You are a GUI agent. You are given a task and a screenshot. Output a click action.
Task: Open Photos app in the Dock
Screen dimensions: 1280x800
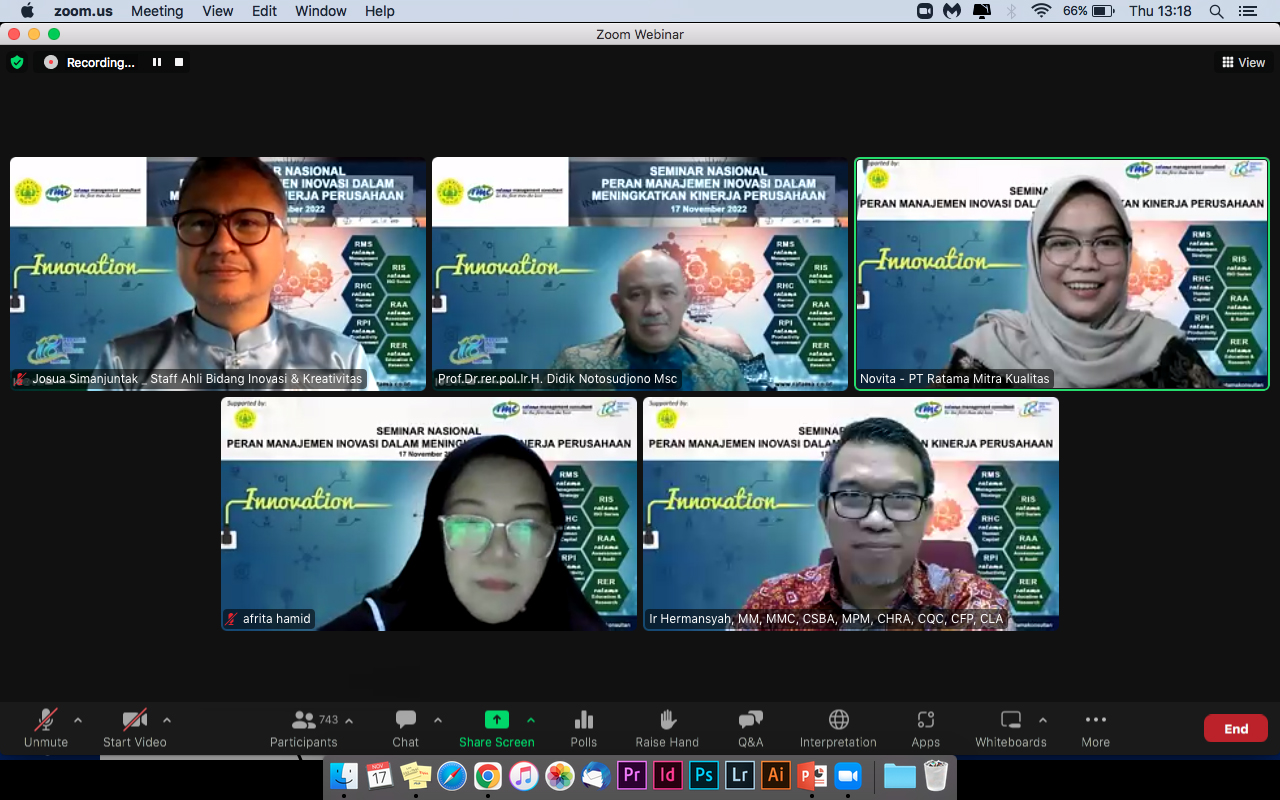(x=560, y=775)
